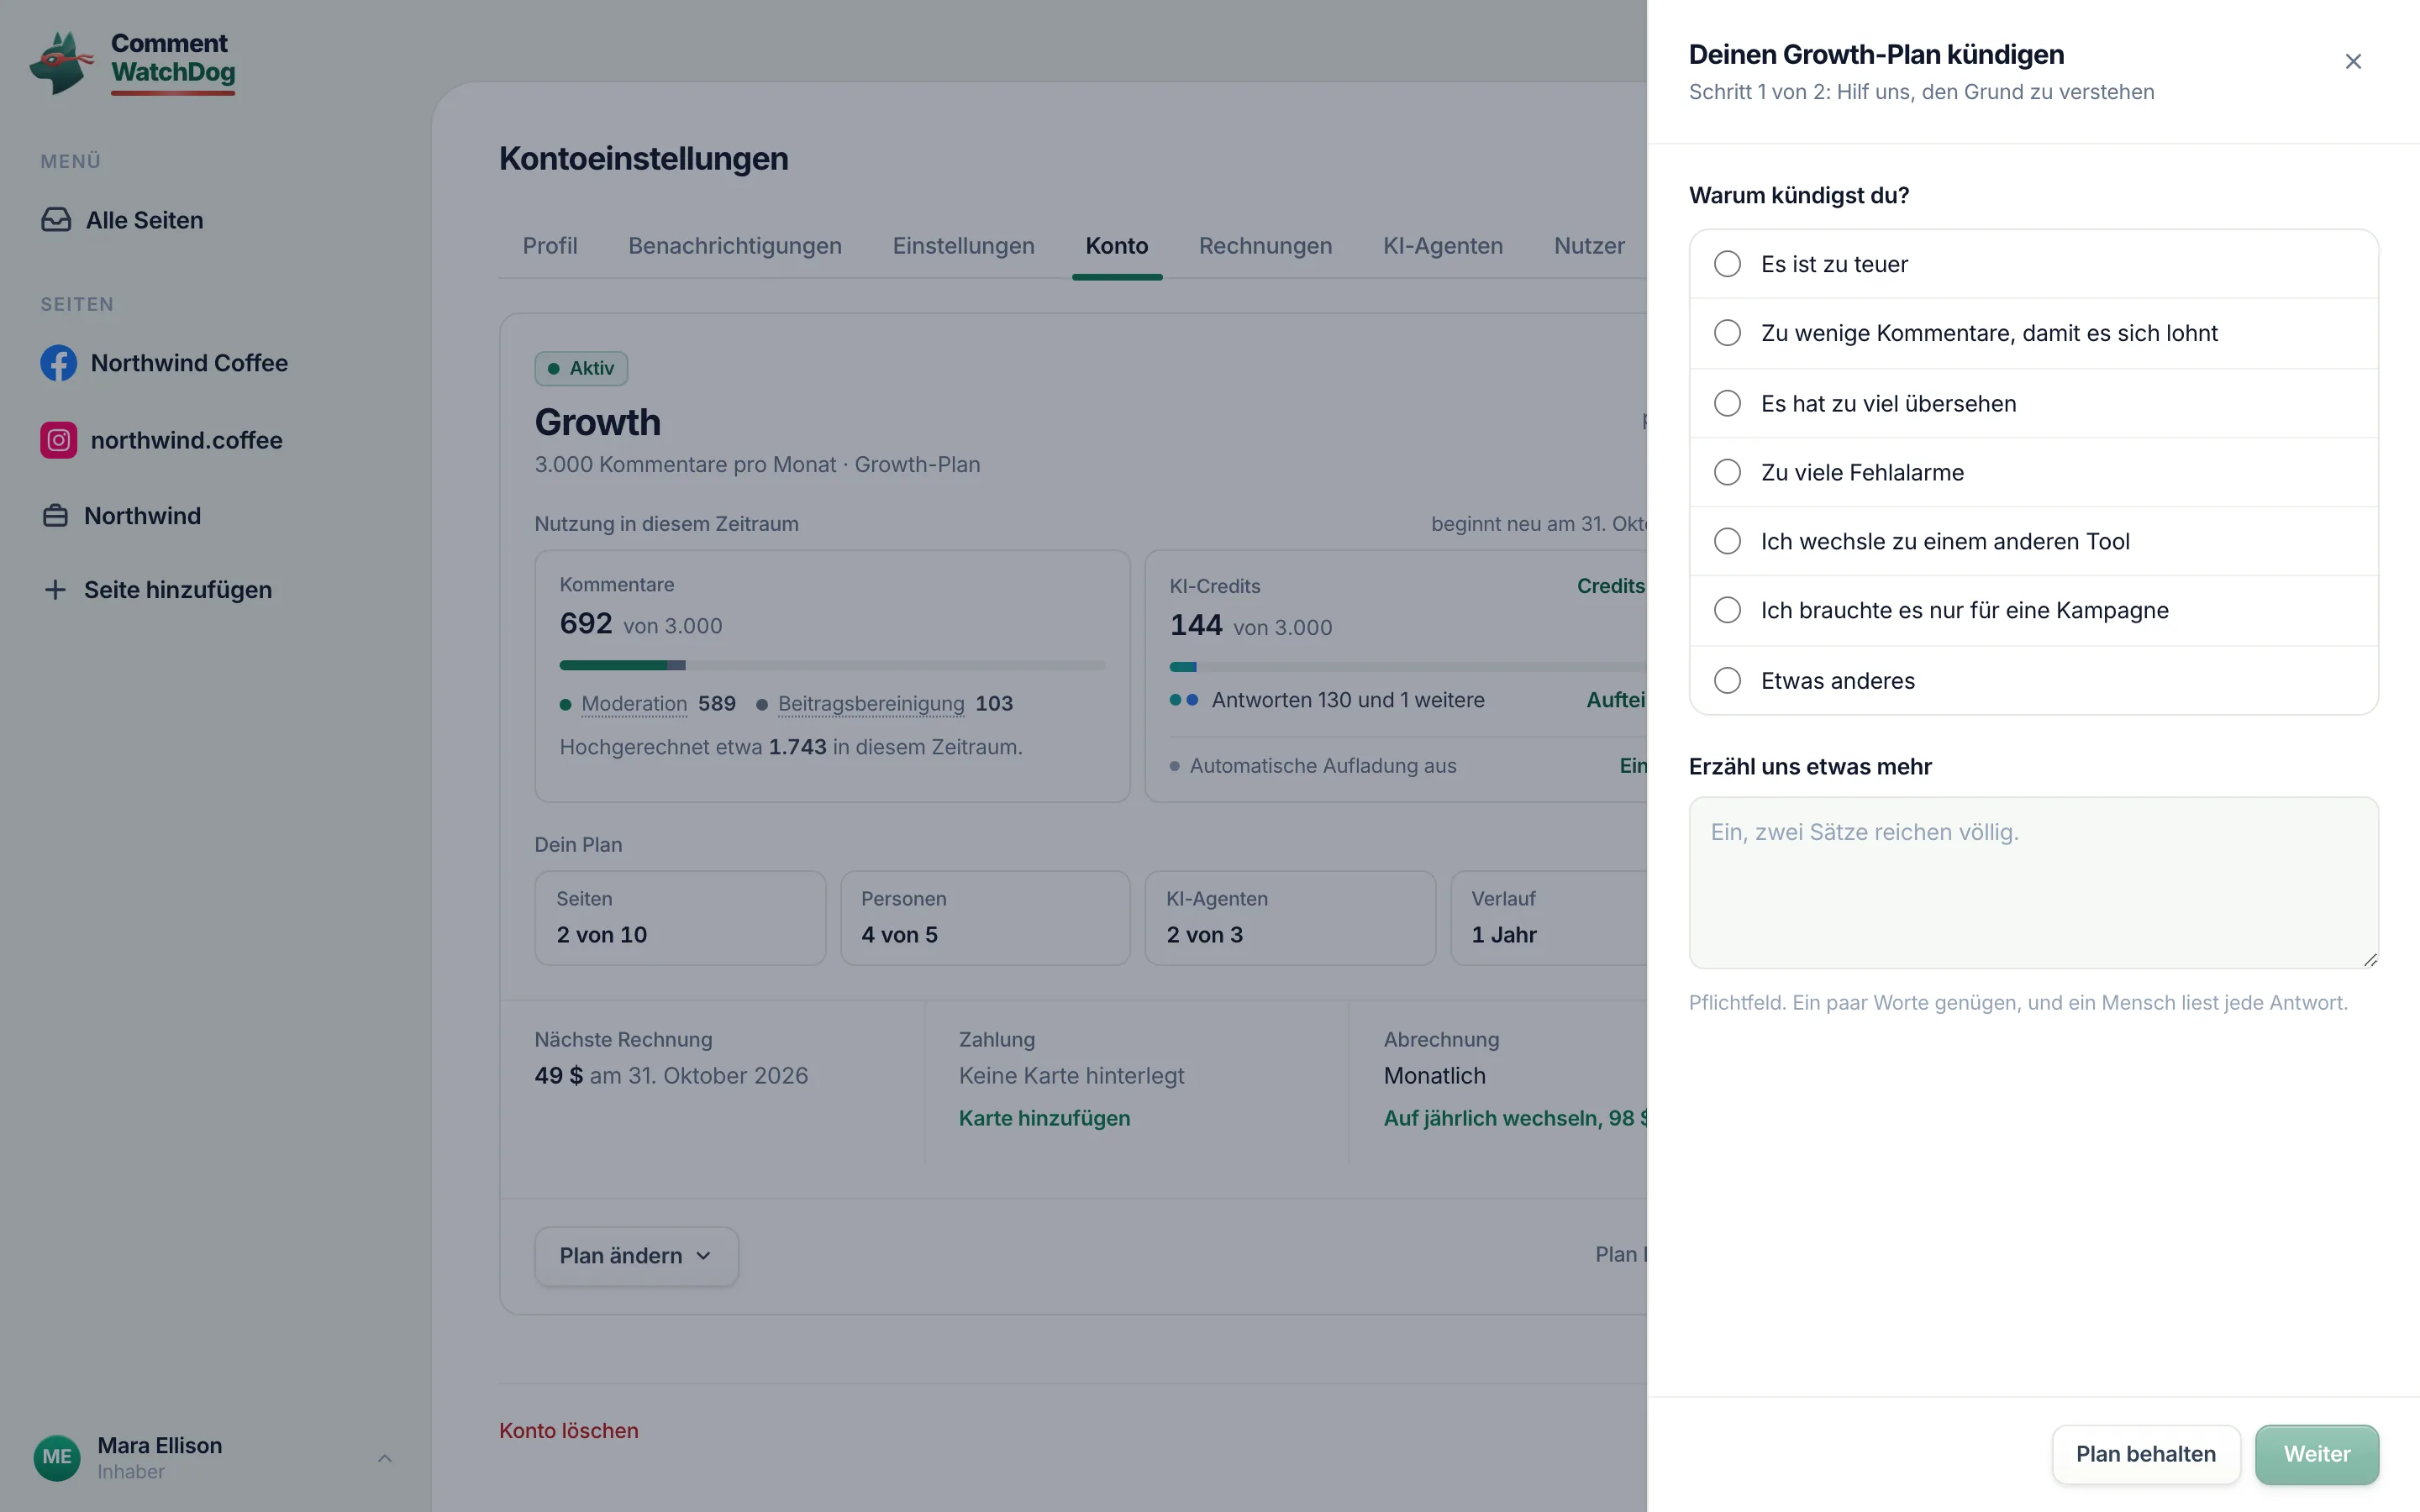Select the "Etwas anderes" radio option
Image resolution: width=2420 pixels, height=1512 pixels.
[x=2033, y=681]
